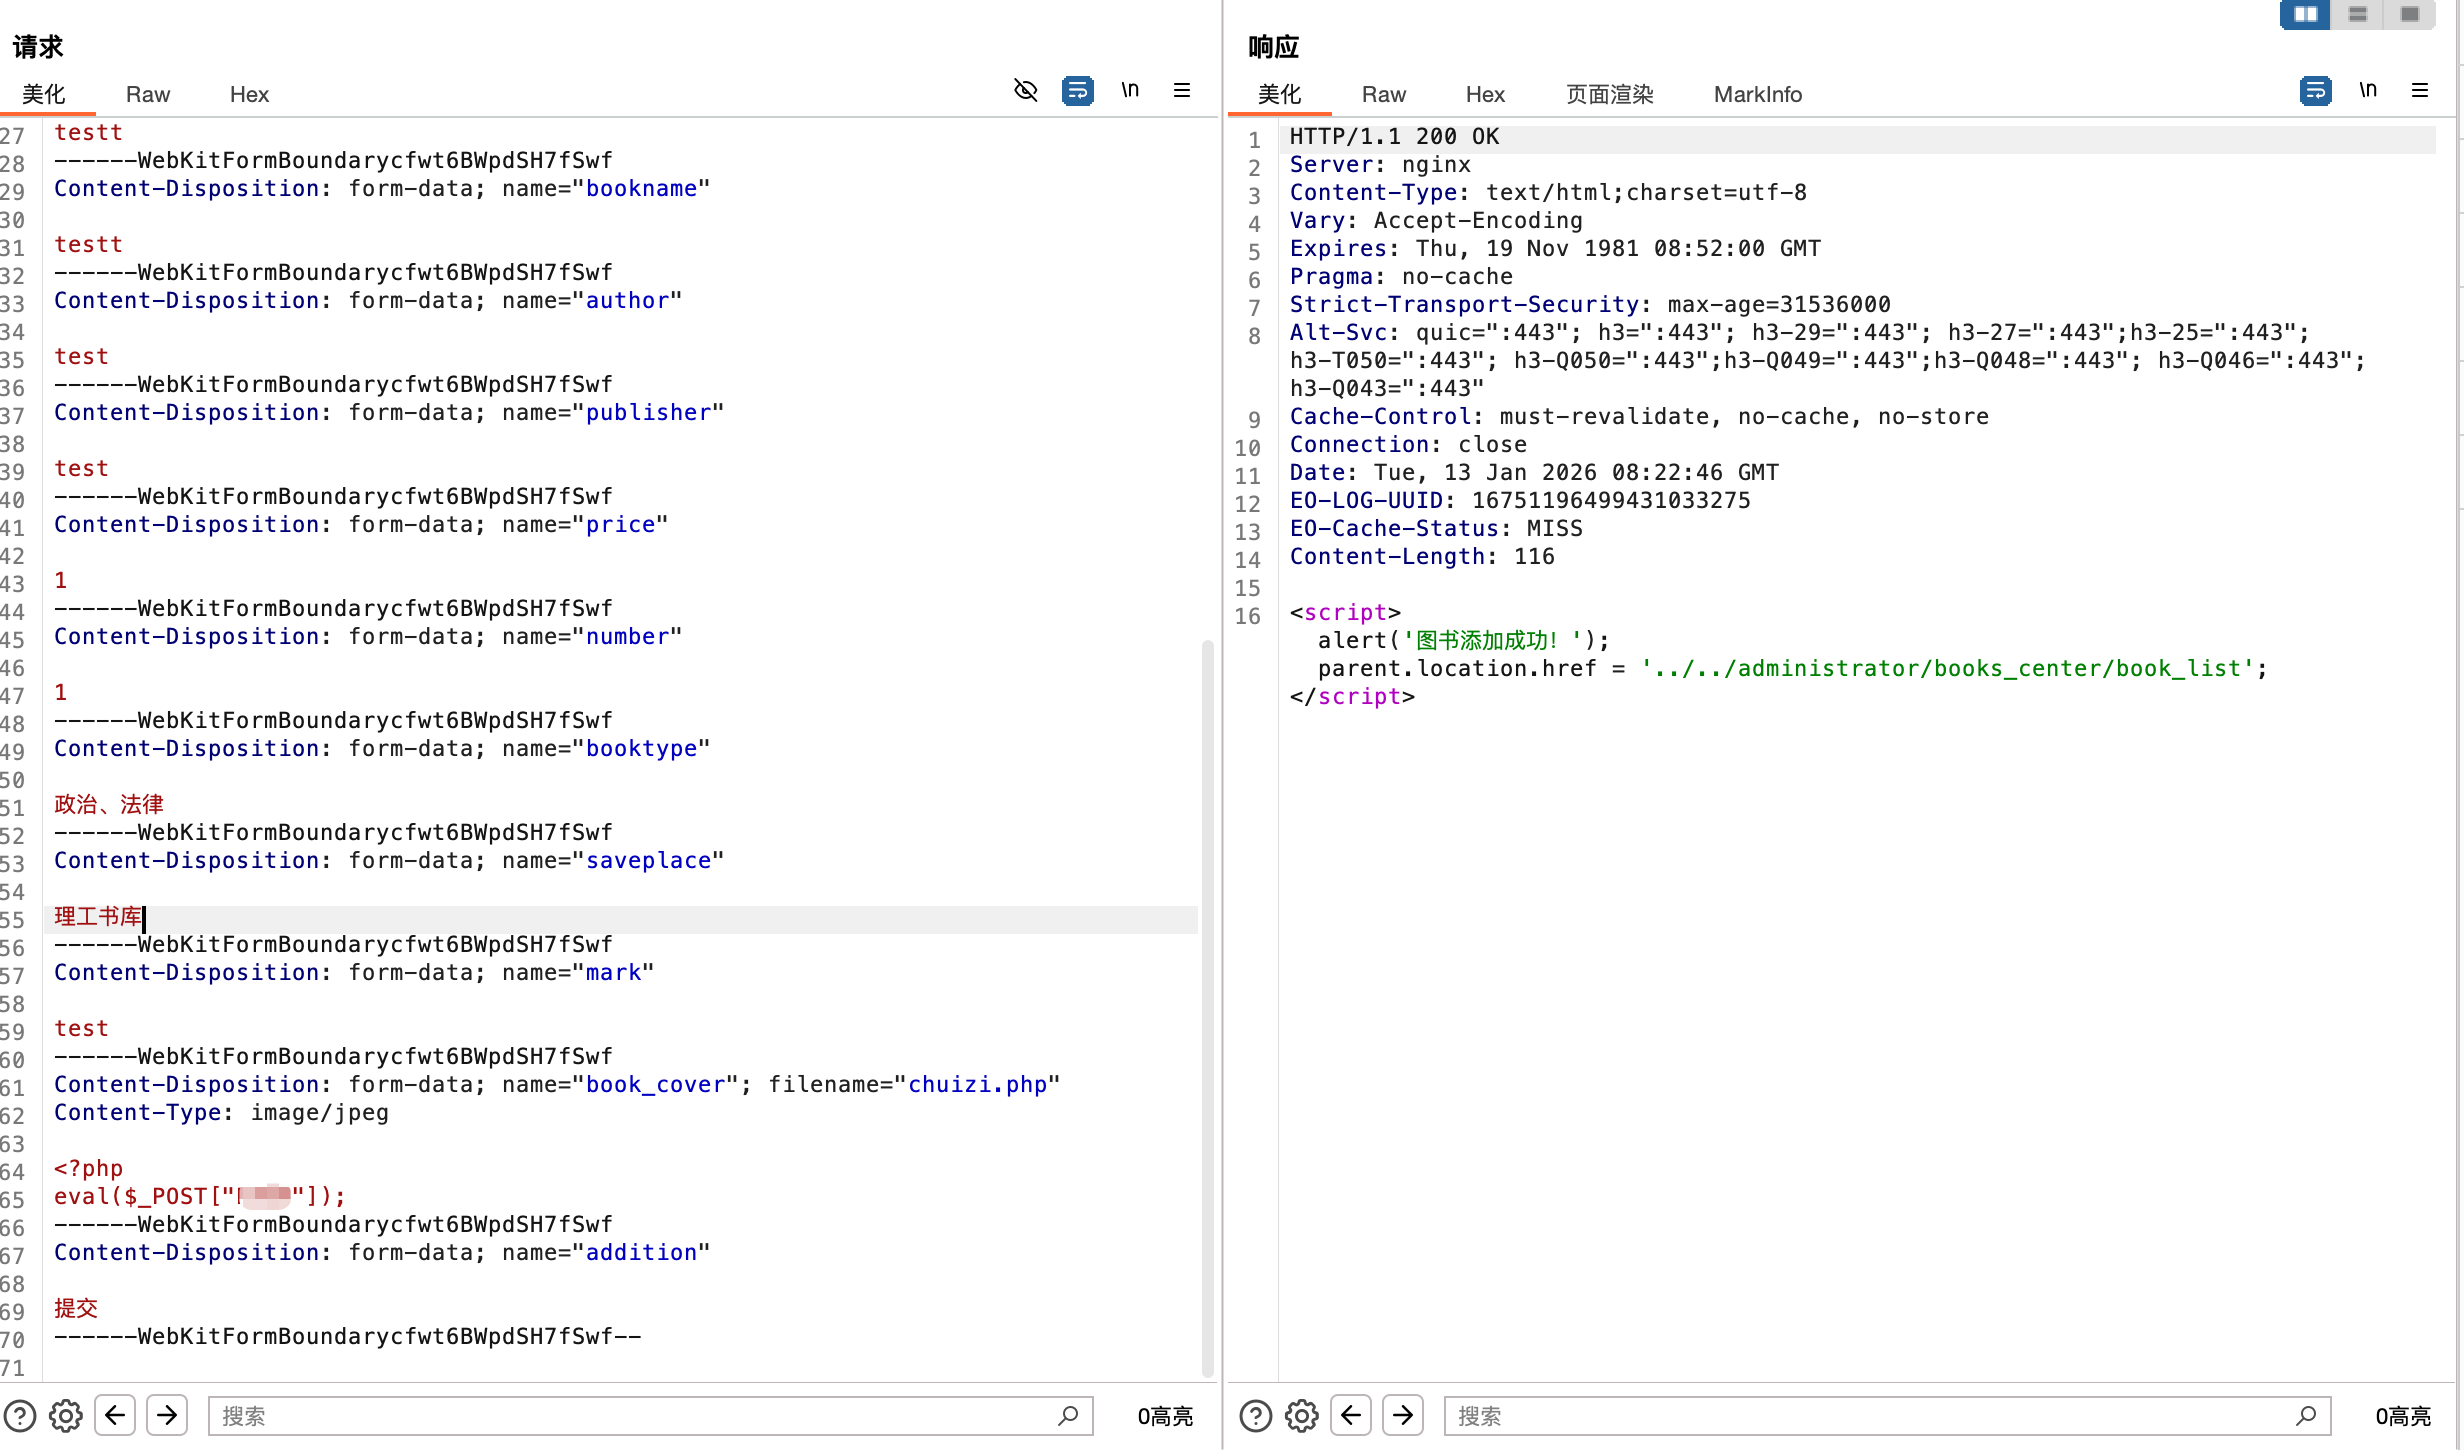Image resolution: width=2464 pixels, height=1450 pixels.
Task: Toggle \n non-printable characters in request panel
Action: [1130, 90]
